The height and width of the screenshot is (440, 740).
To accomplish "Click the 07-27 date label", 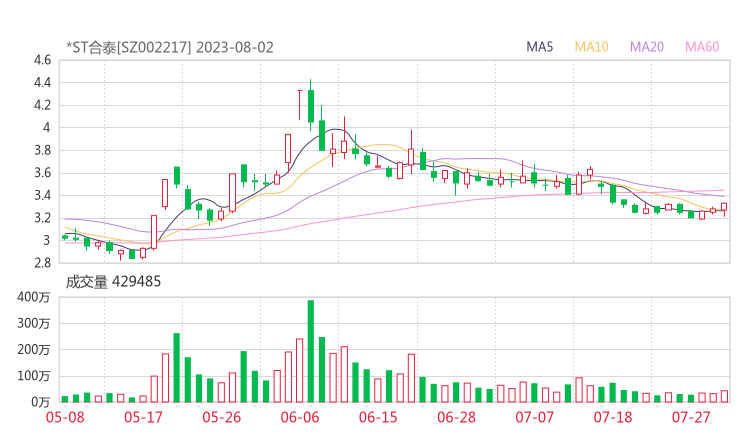I will coord(691,417).
